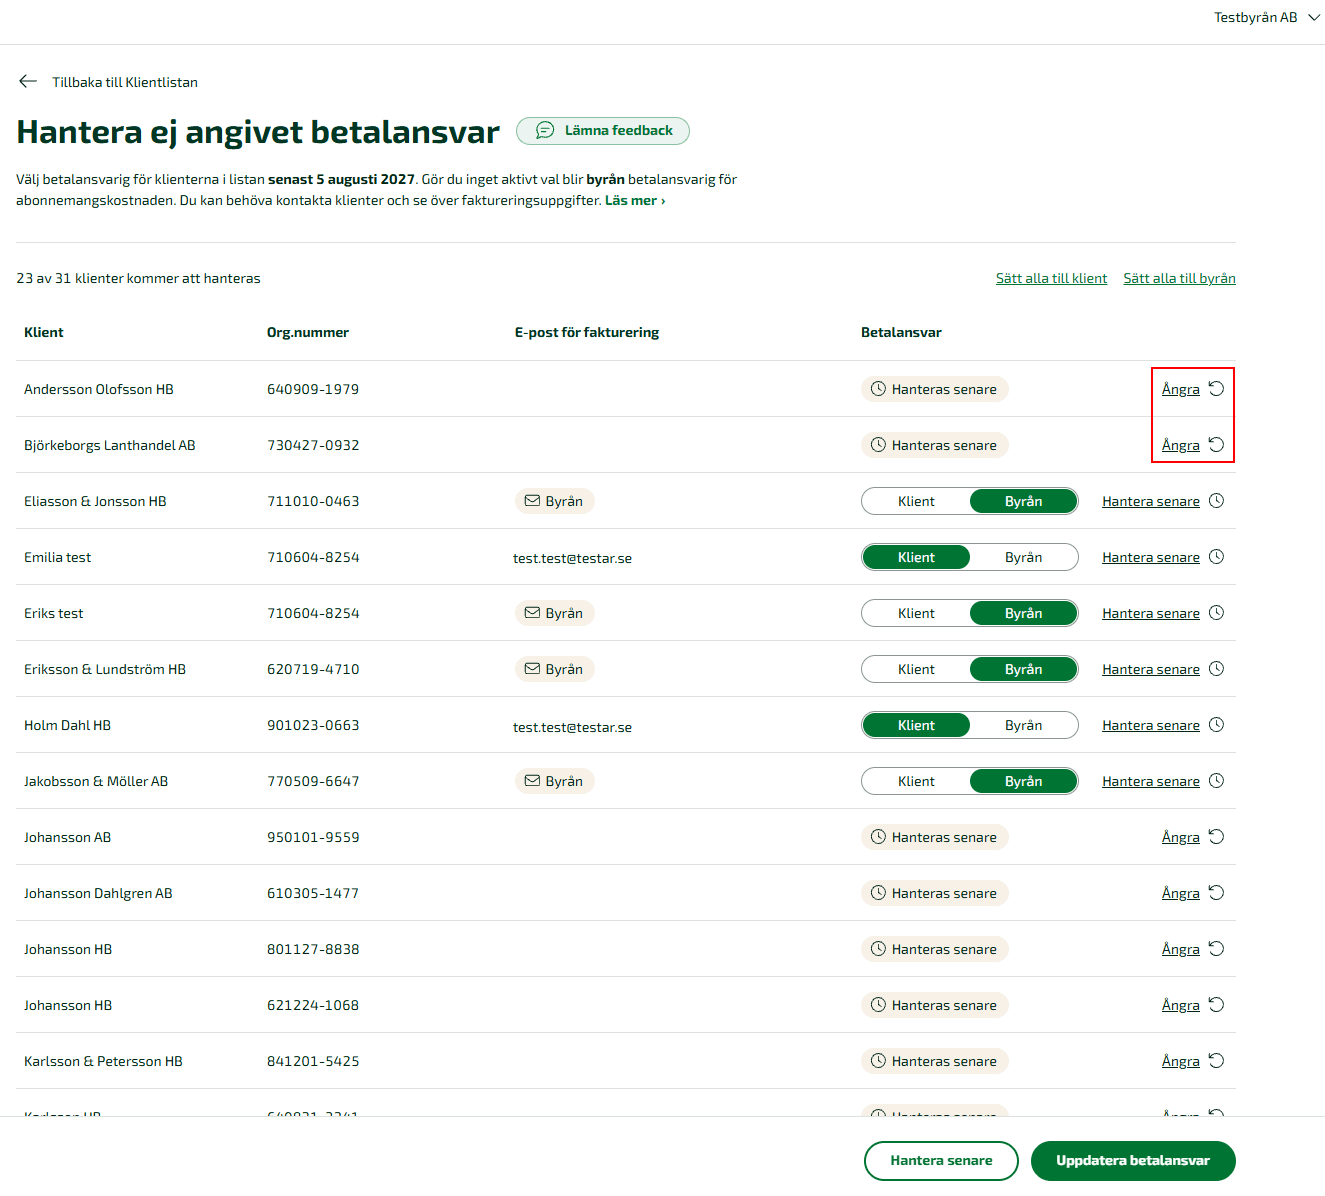Click Hantera senare link for Eriks test
This screenshot has width=1325, height=1196.
click(1150, 613)
